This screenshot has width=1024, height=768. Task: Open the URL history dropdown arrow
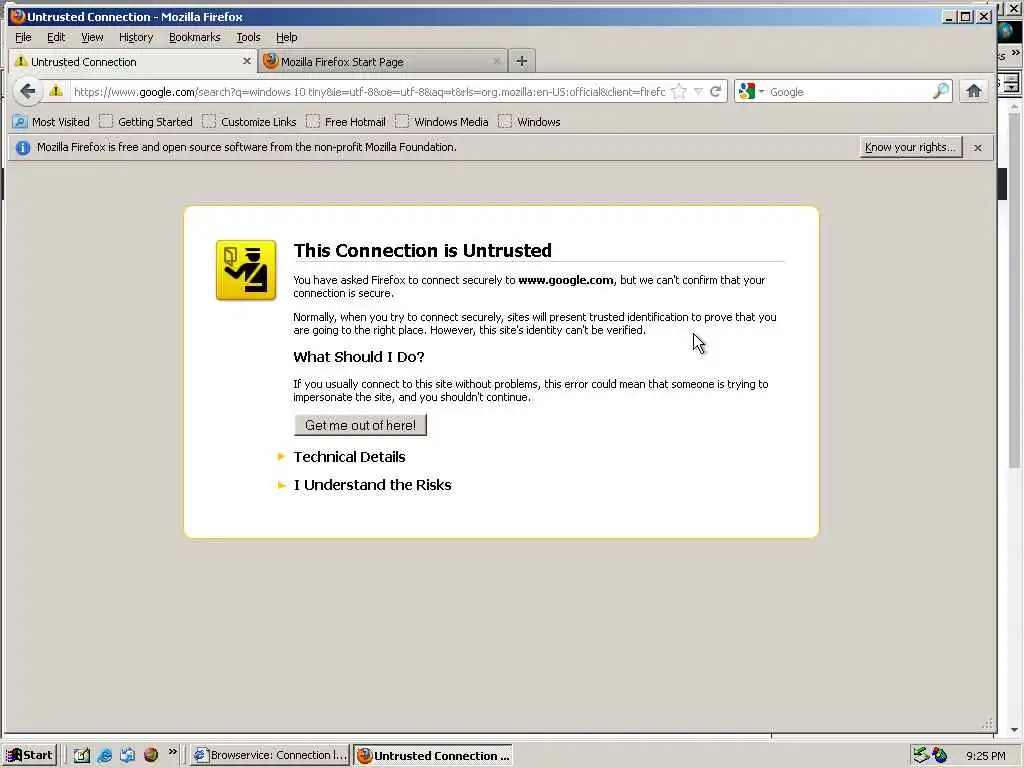[x=698, y=91]
